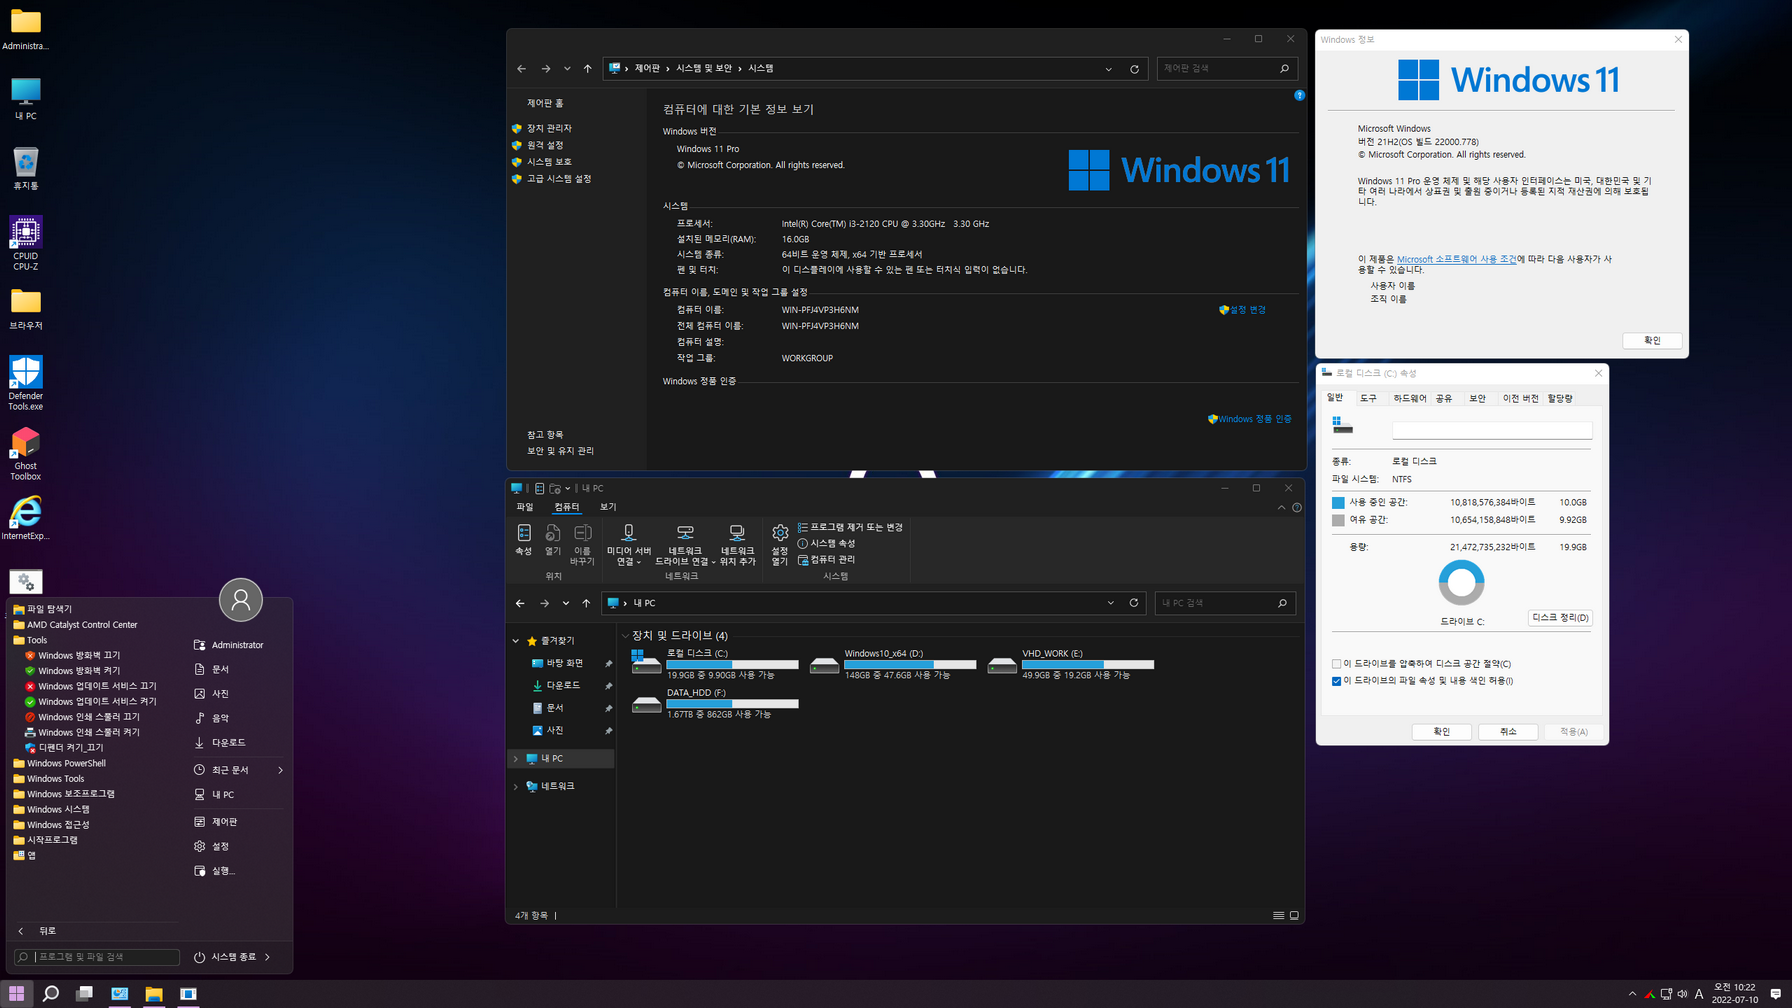Screen dimensions: 1792x1008
Task: Open recent locations dropdown in 내 PC explorer
Action: pos(565,603)
